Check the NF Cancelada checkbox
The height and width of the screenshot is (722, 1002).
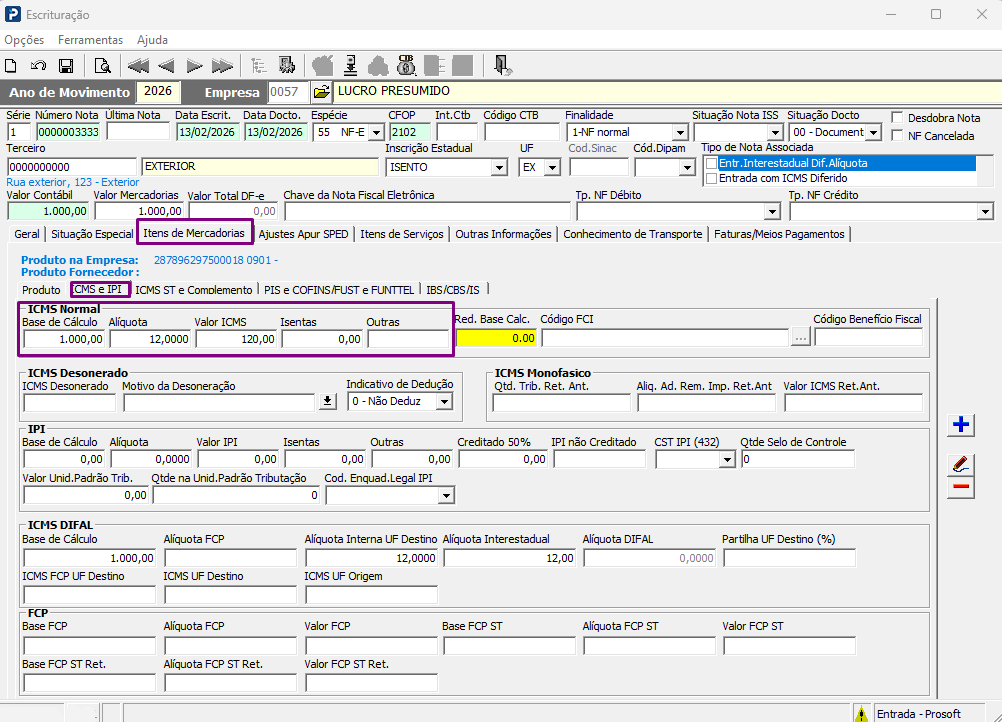[x=898, y=135]
